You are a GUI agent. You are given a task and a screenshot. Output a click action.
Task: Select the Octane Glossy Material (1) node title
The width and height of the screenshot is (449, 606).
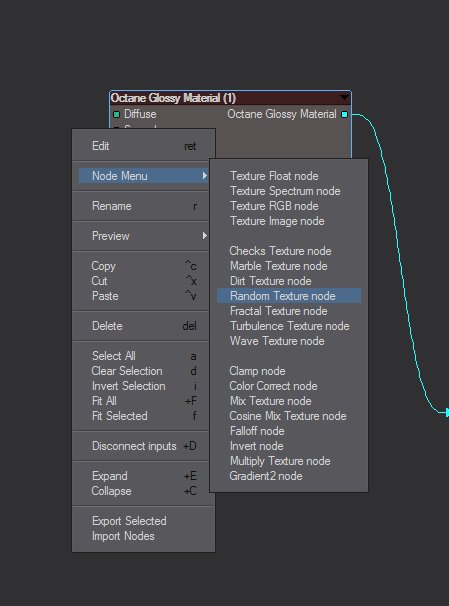click(173, 98)
